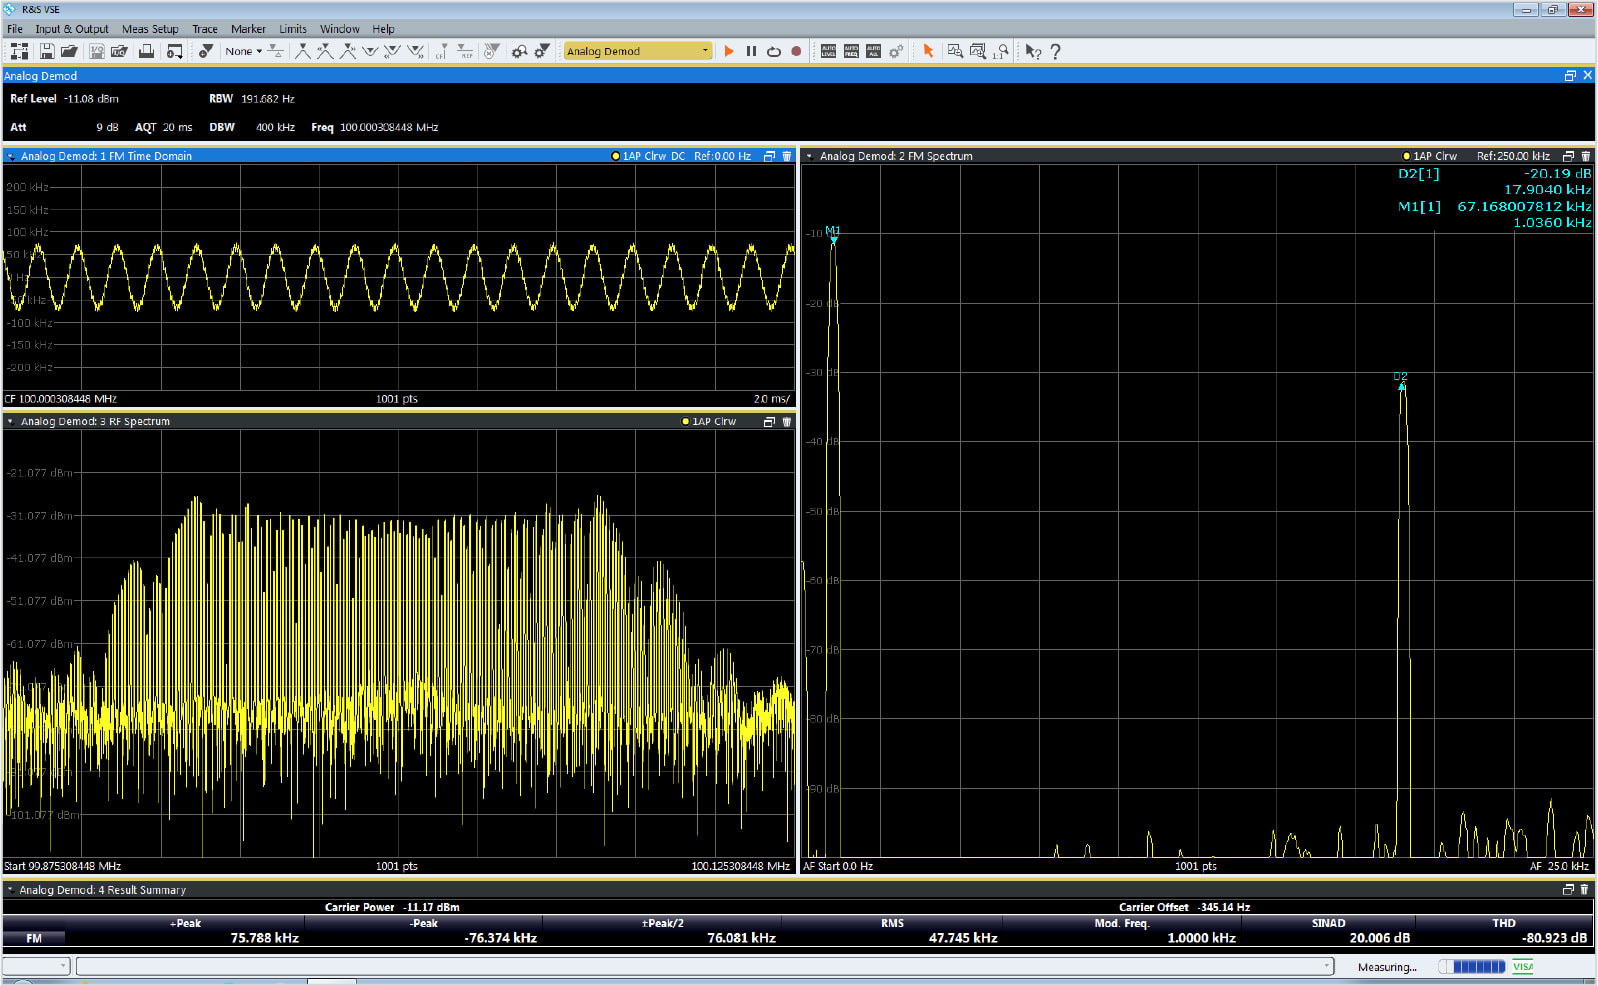Open the marker type None dropdown
Viewport: 1598px width, 986px height.
point(243,51)
